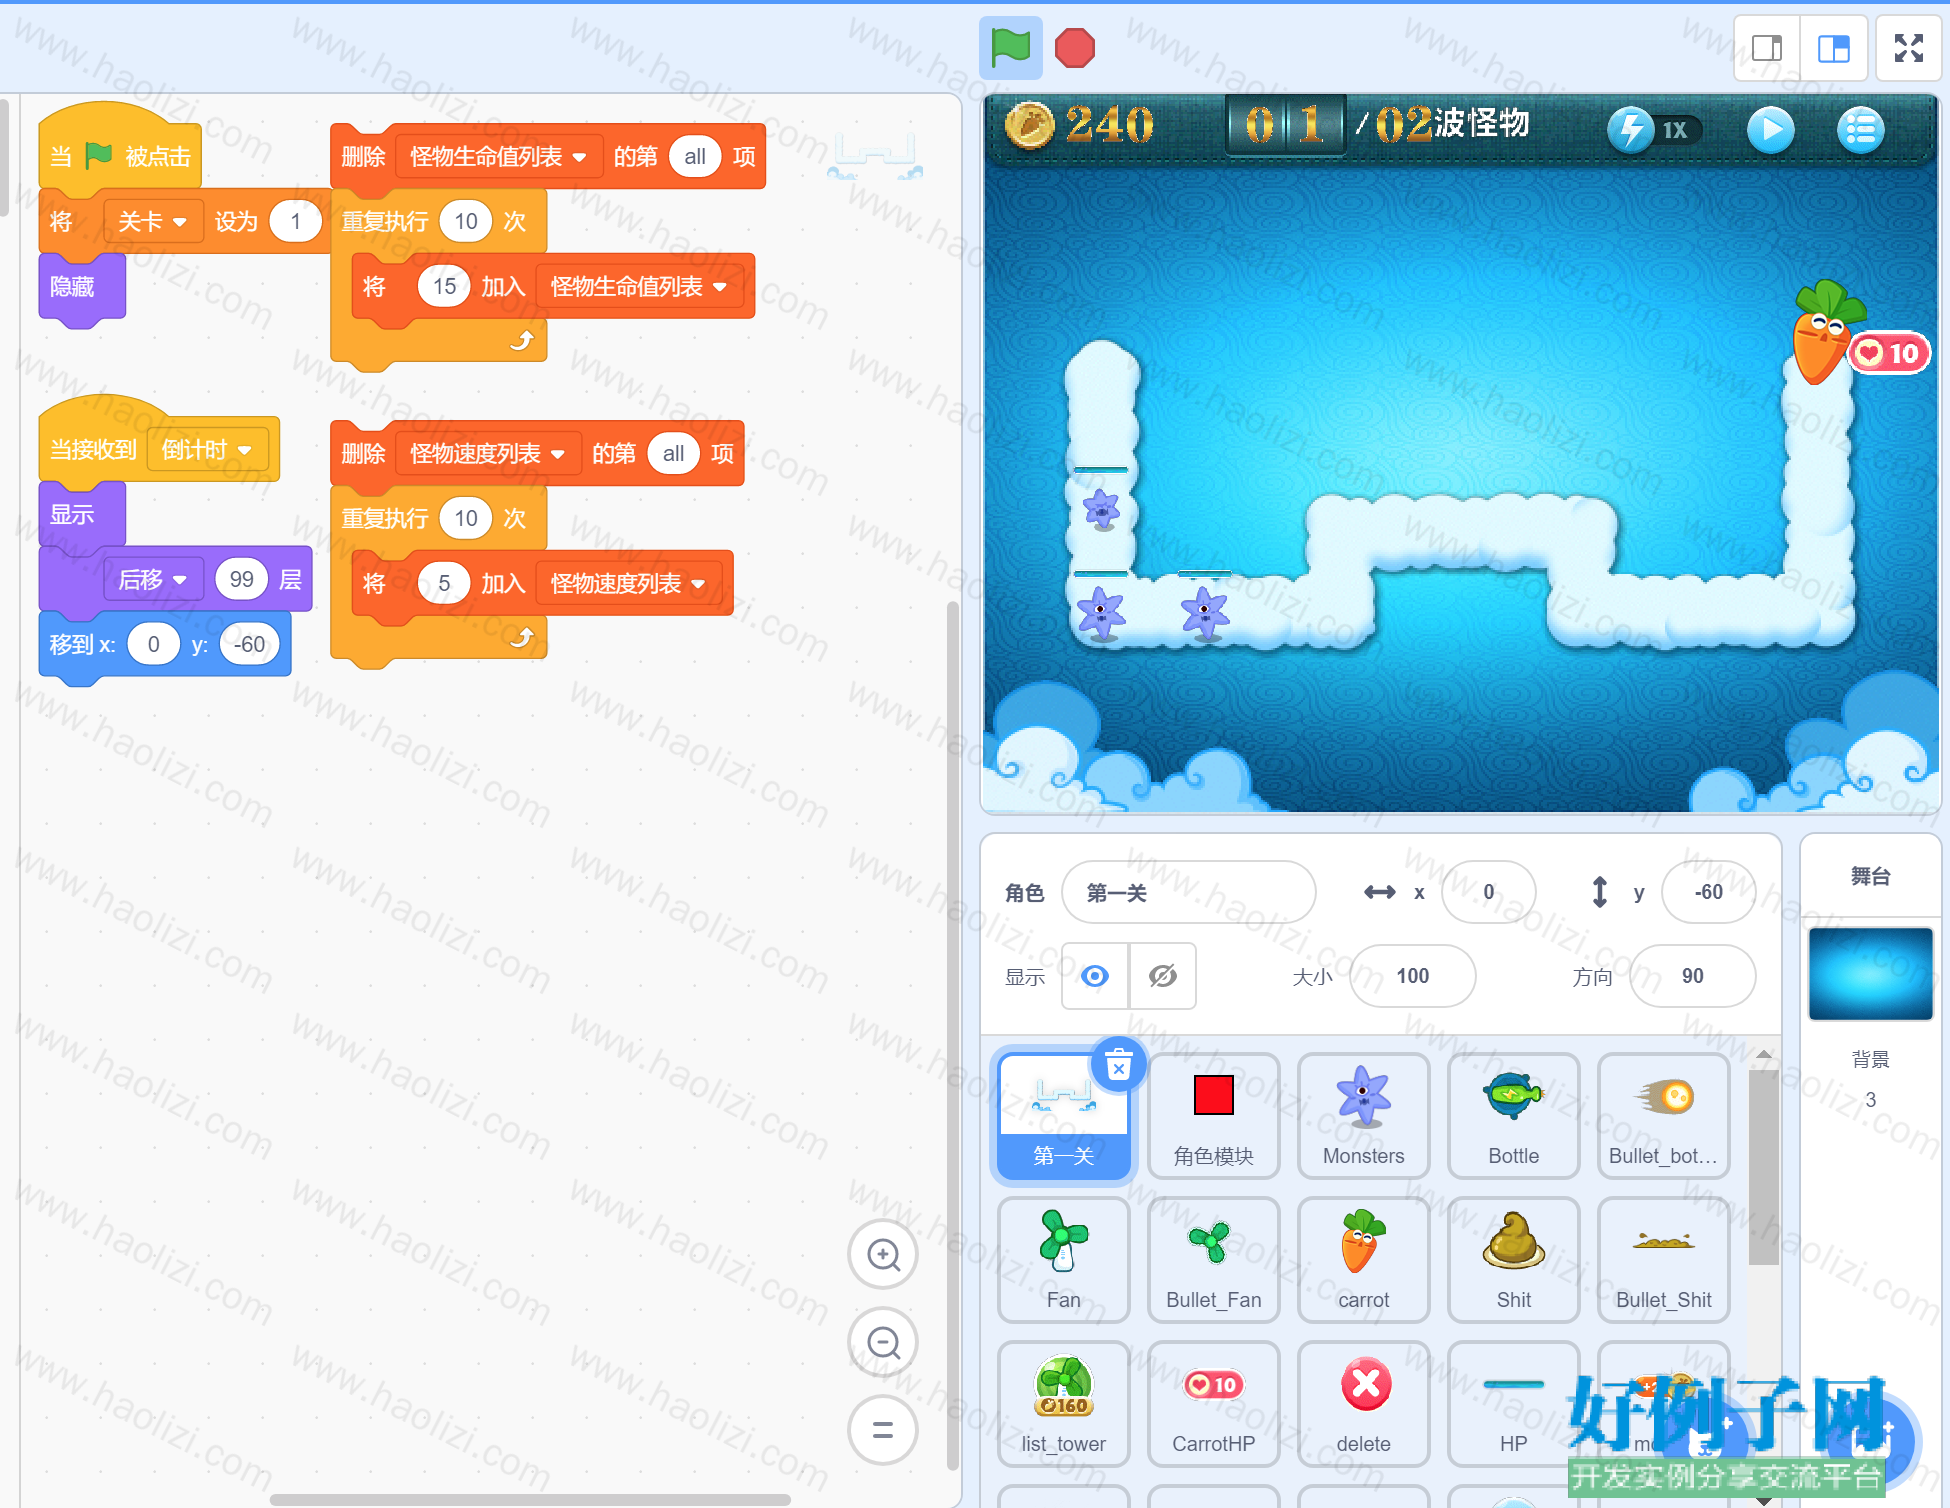Show the sprite with the eye toggle
This screenshot has width=1950, height=1508.
pos(1095,976)
